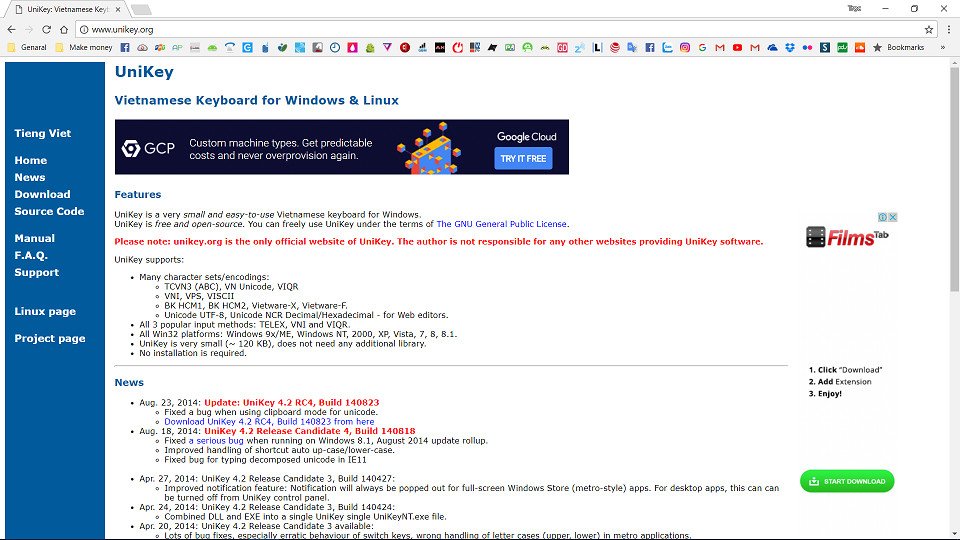
Task: Open the Dropbox bookmark
Action: [x=790, y=48]
